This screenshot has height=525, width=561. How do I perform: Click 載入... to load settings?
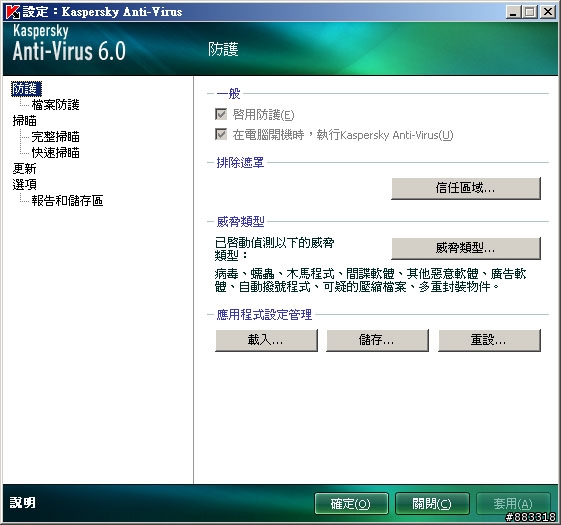(266, 340)
